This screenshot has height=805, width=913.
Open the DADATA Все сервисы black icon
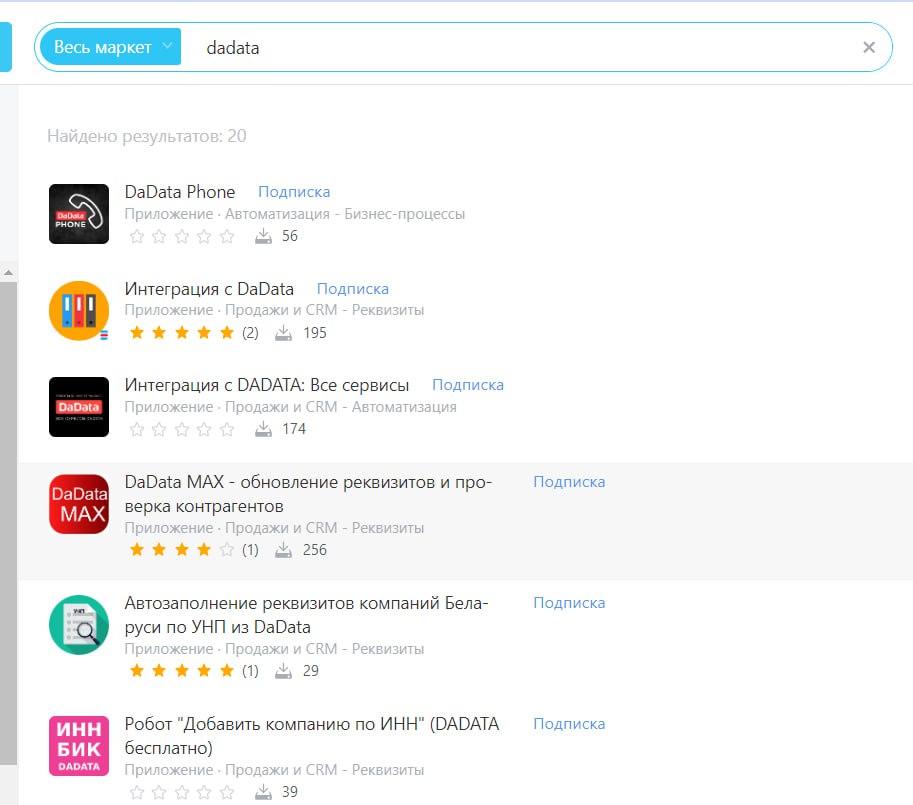pyautogui.click(x=79, y=407)
